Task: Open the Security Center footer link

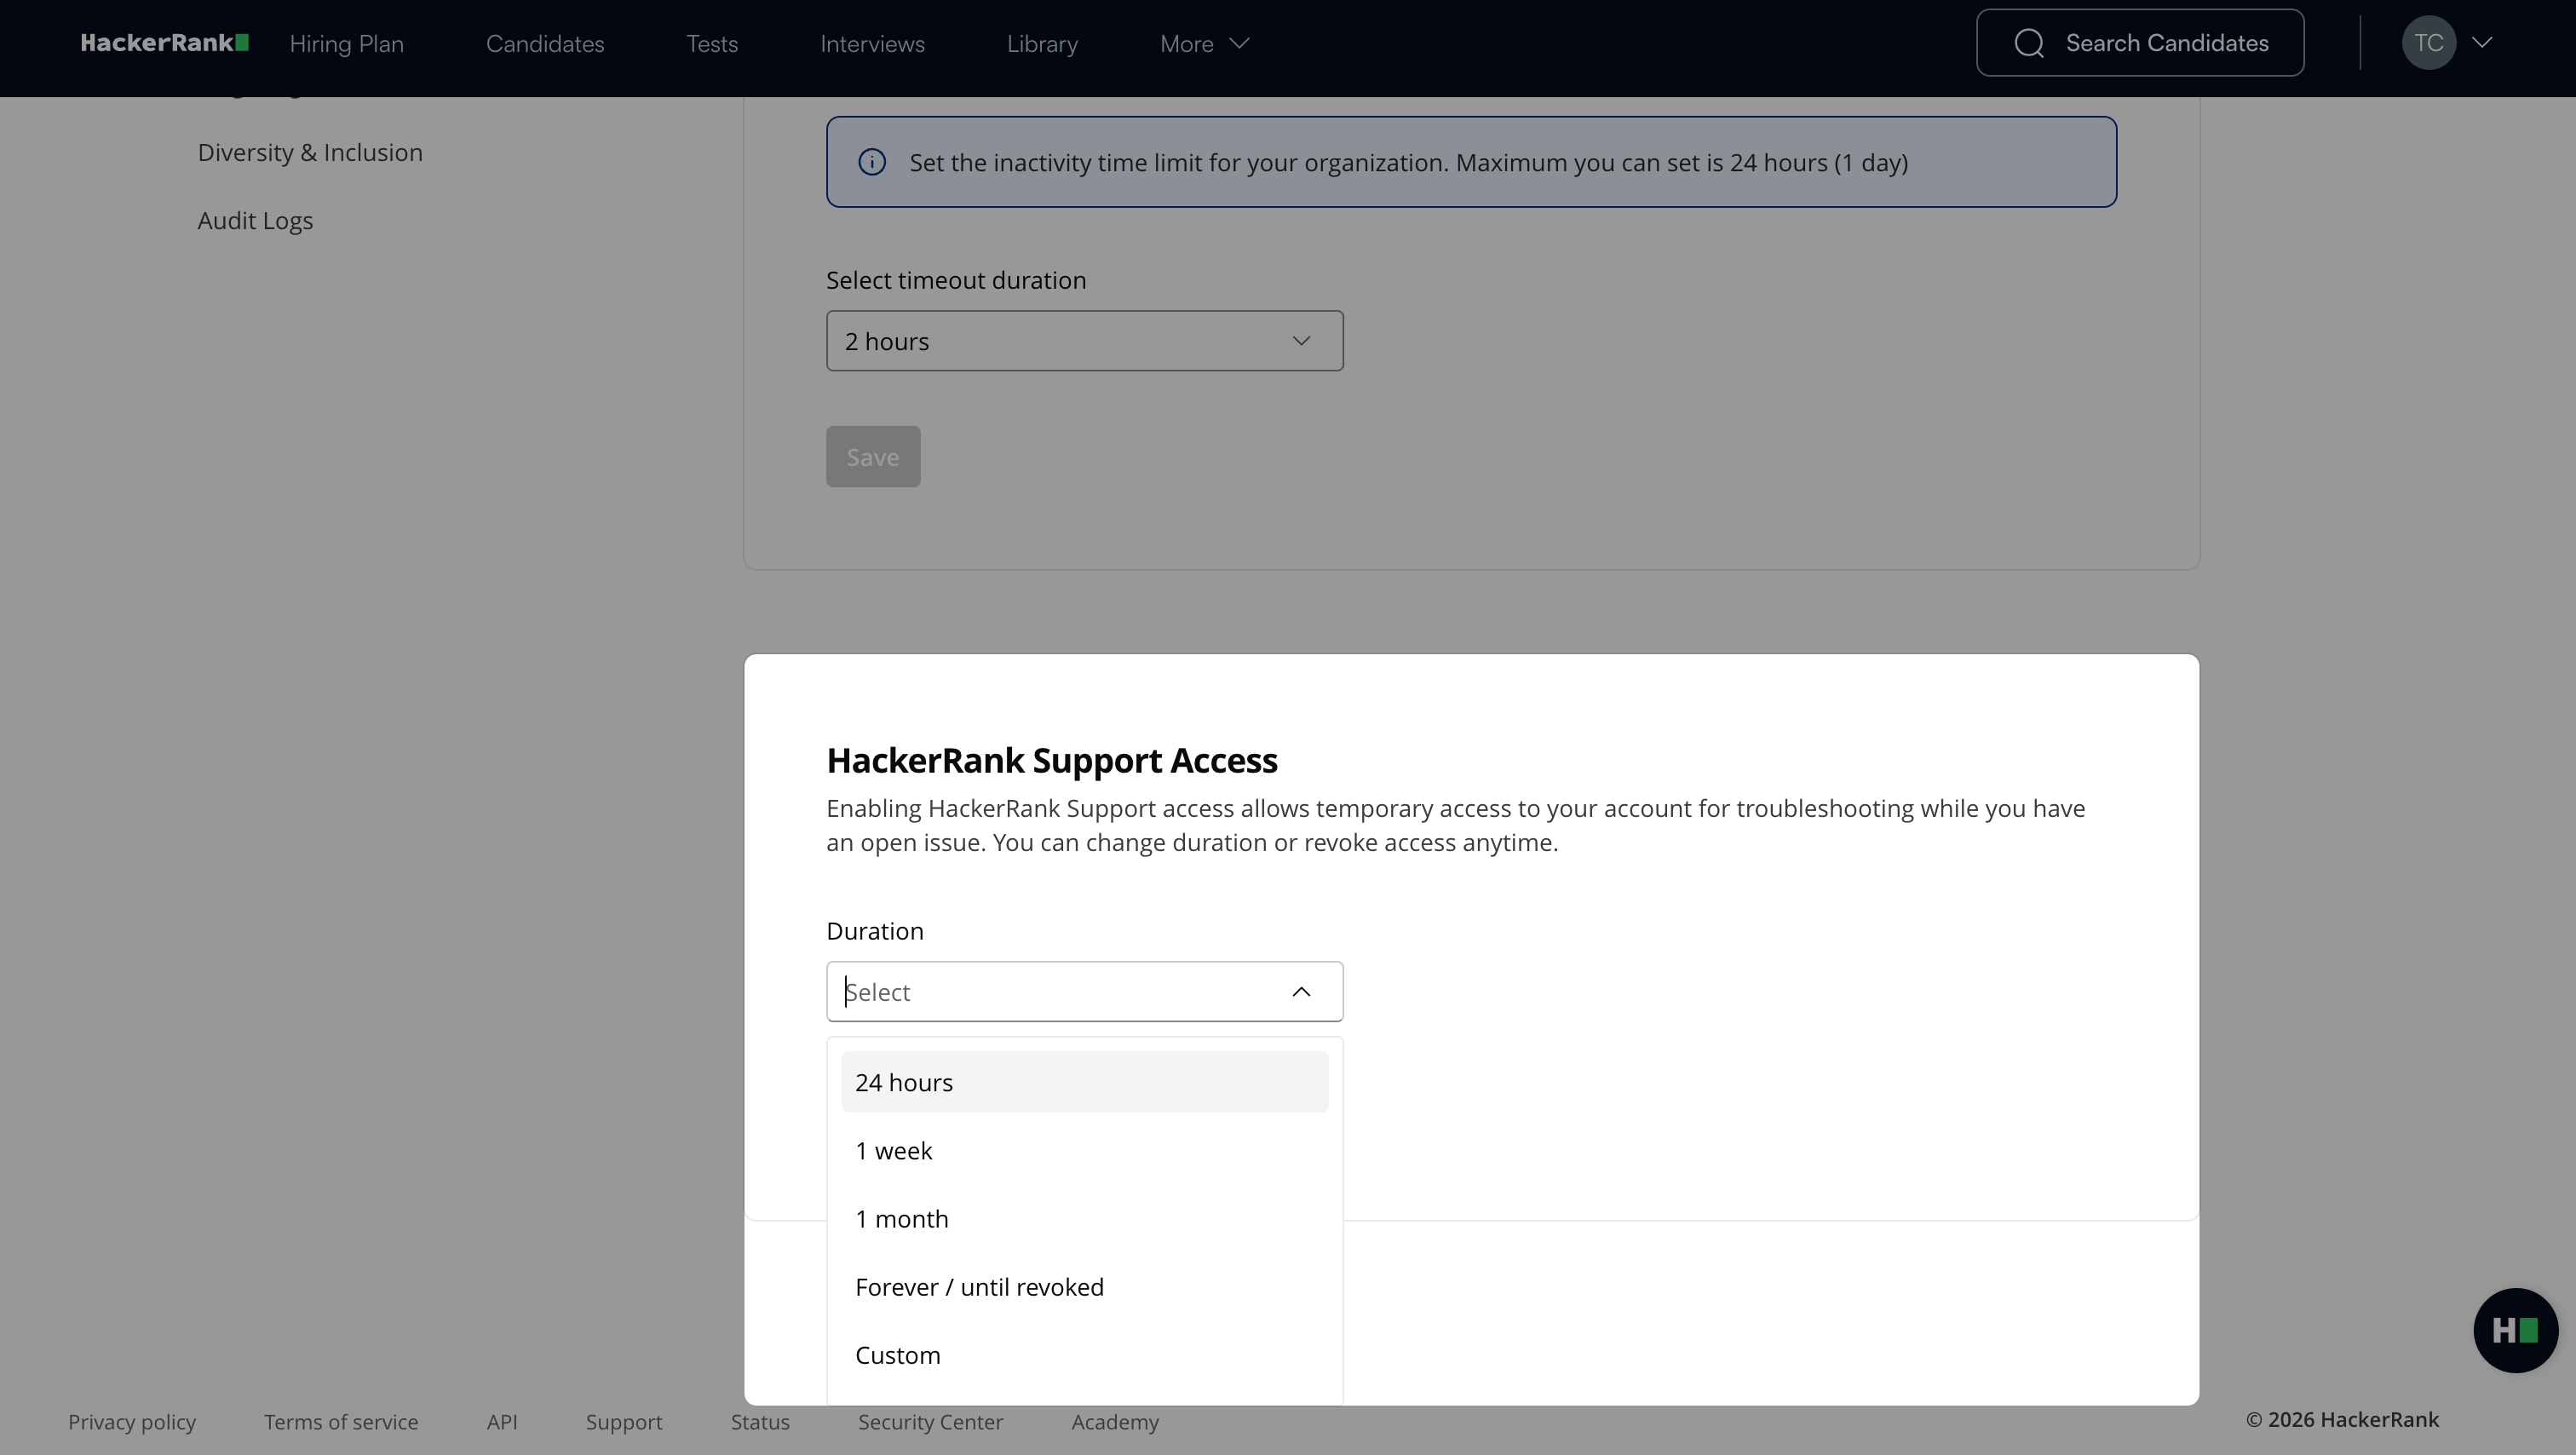Action: click(x=930, y=1421)
